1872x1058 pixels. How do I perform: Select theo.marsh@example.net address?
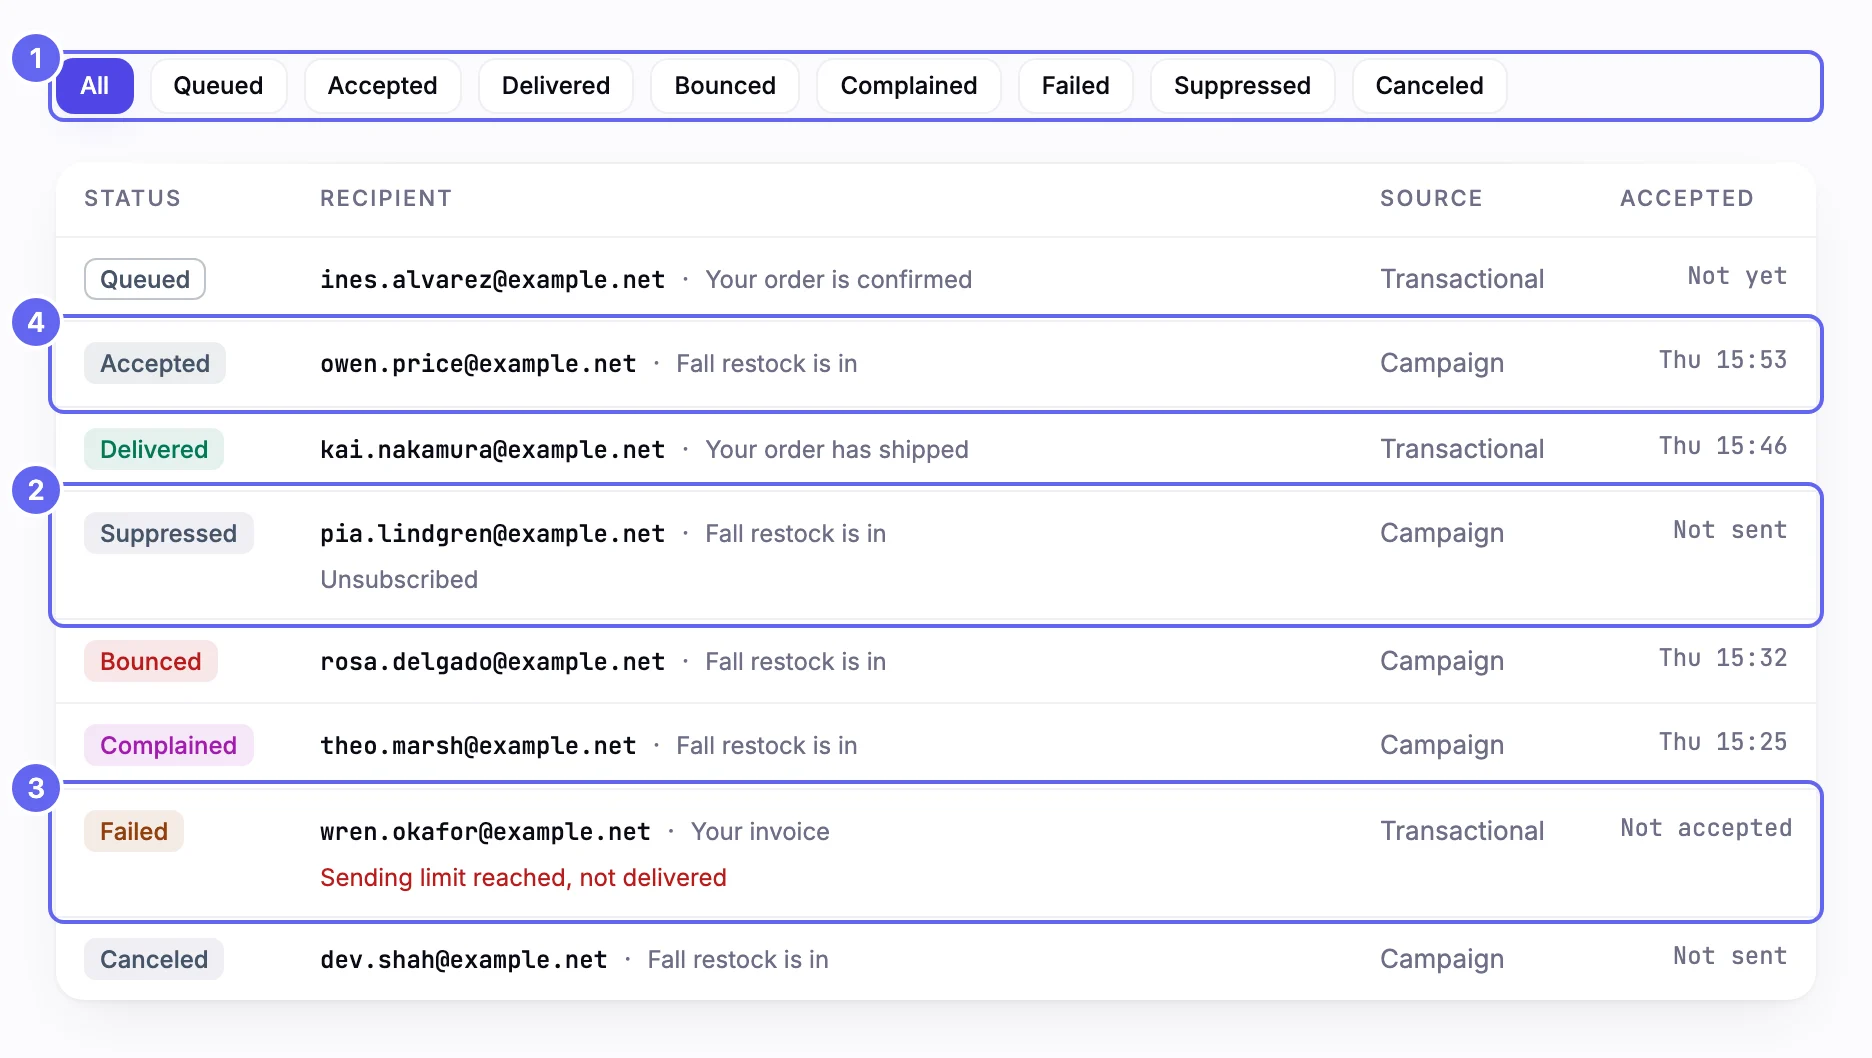(478, 745)
